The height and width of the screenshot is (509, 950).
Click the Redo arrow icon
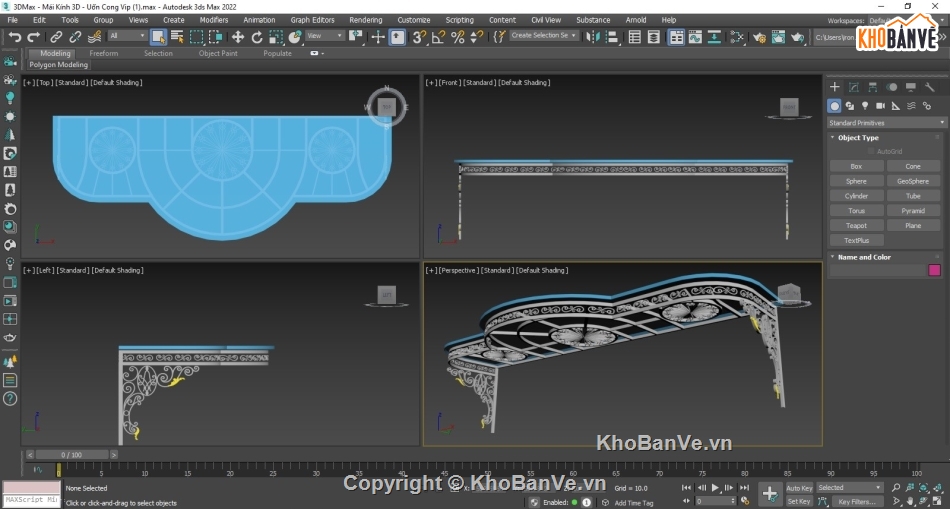click(x=34, y=37)
